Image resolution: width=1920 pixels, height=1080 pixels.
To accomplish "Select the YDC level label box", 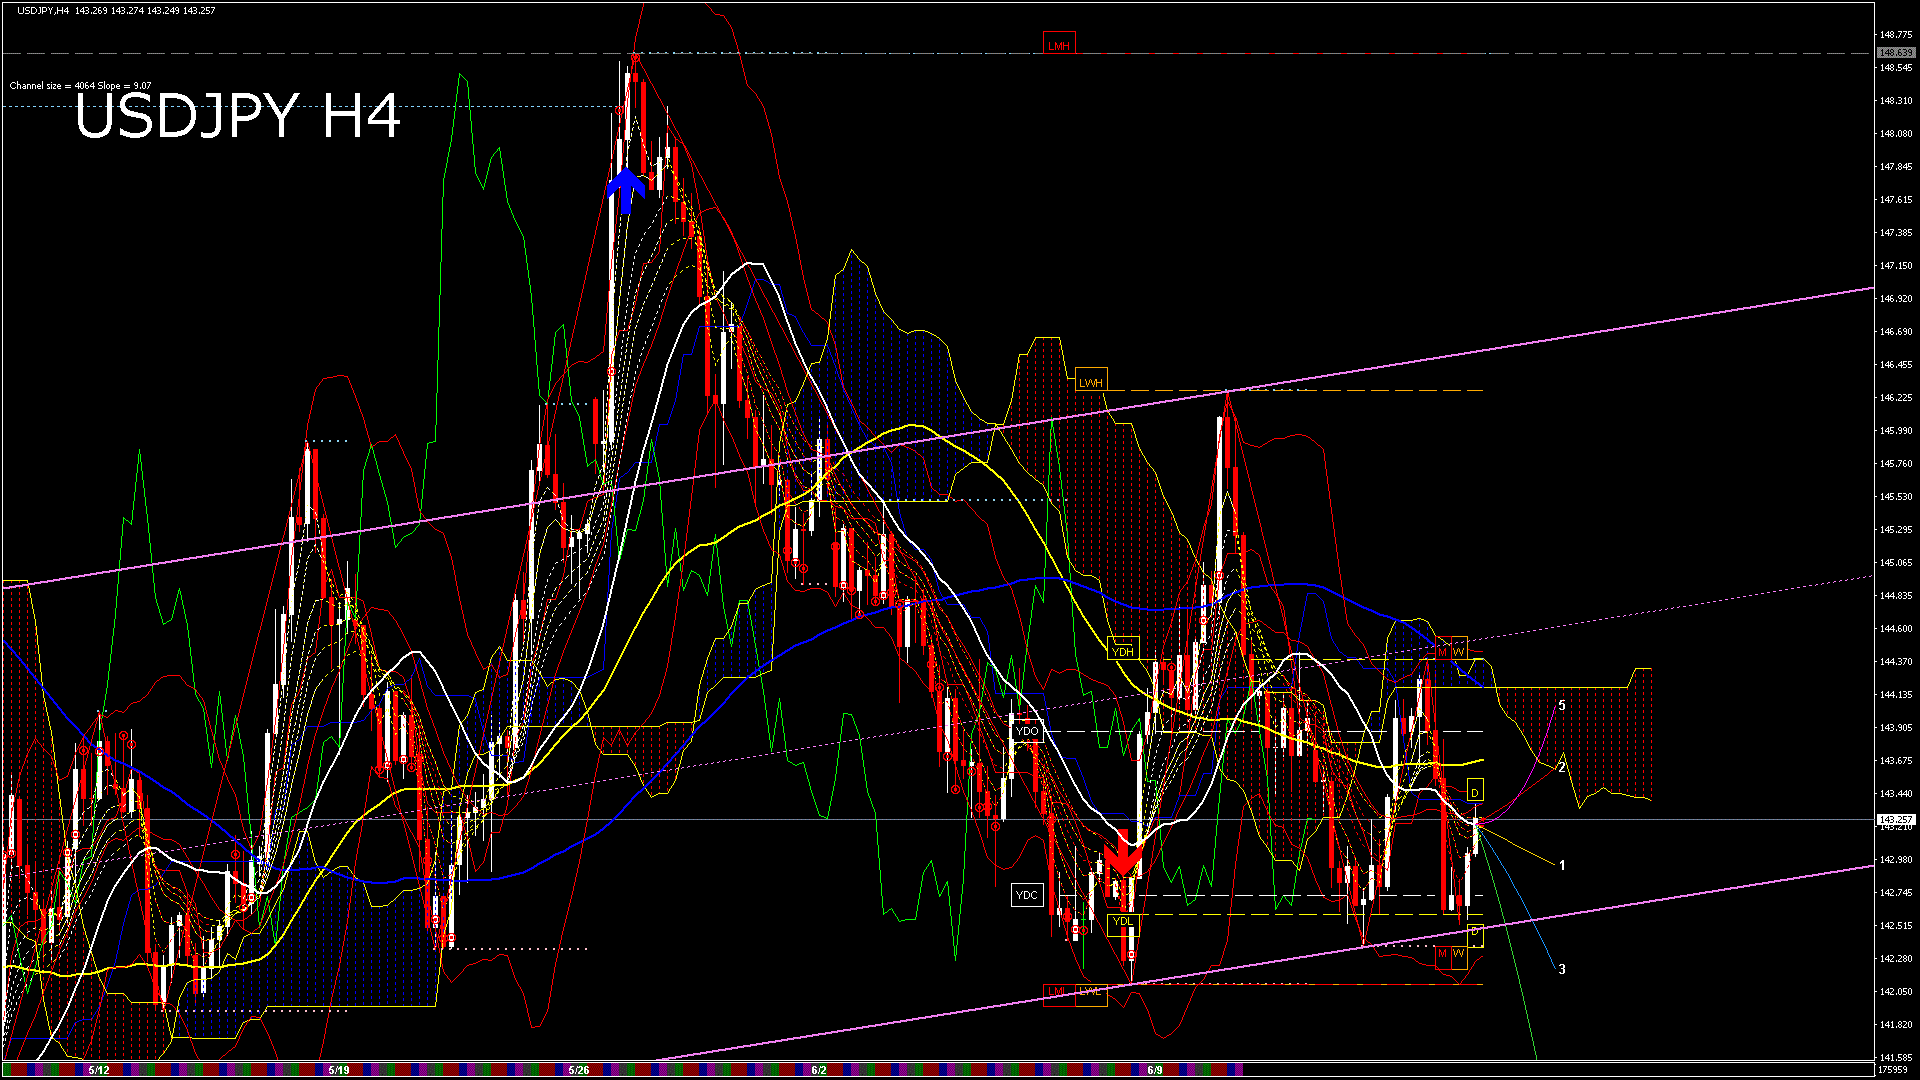I will click(x=1027, y=894).
